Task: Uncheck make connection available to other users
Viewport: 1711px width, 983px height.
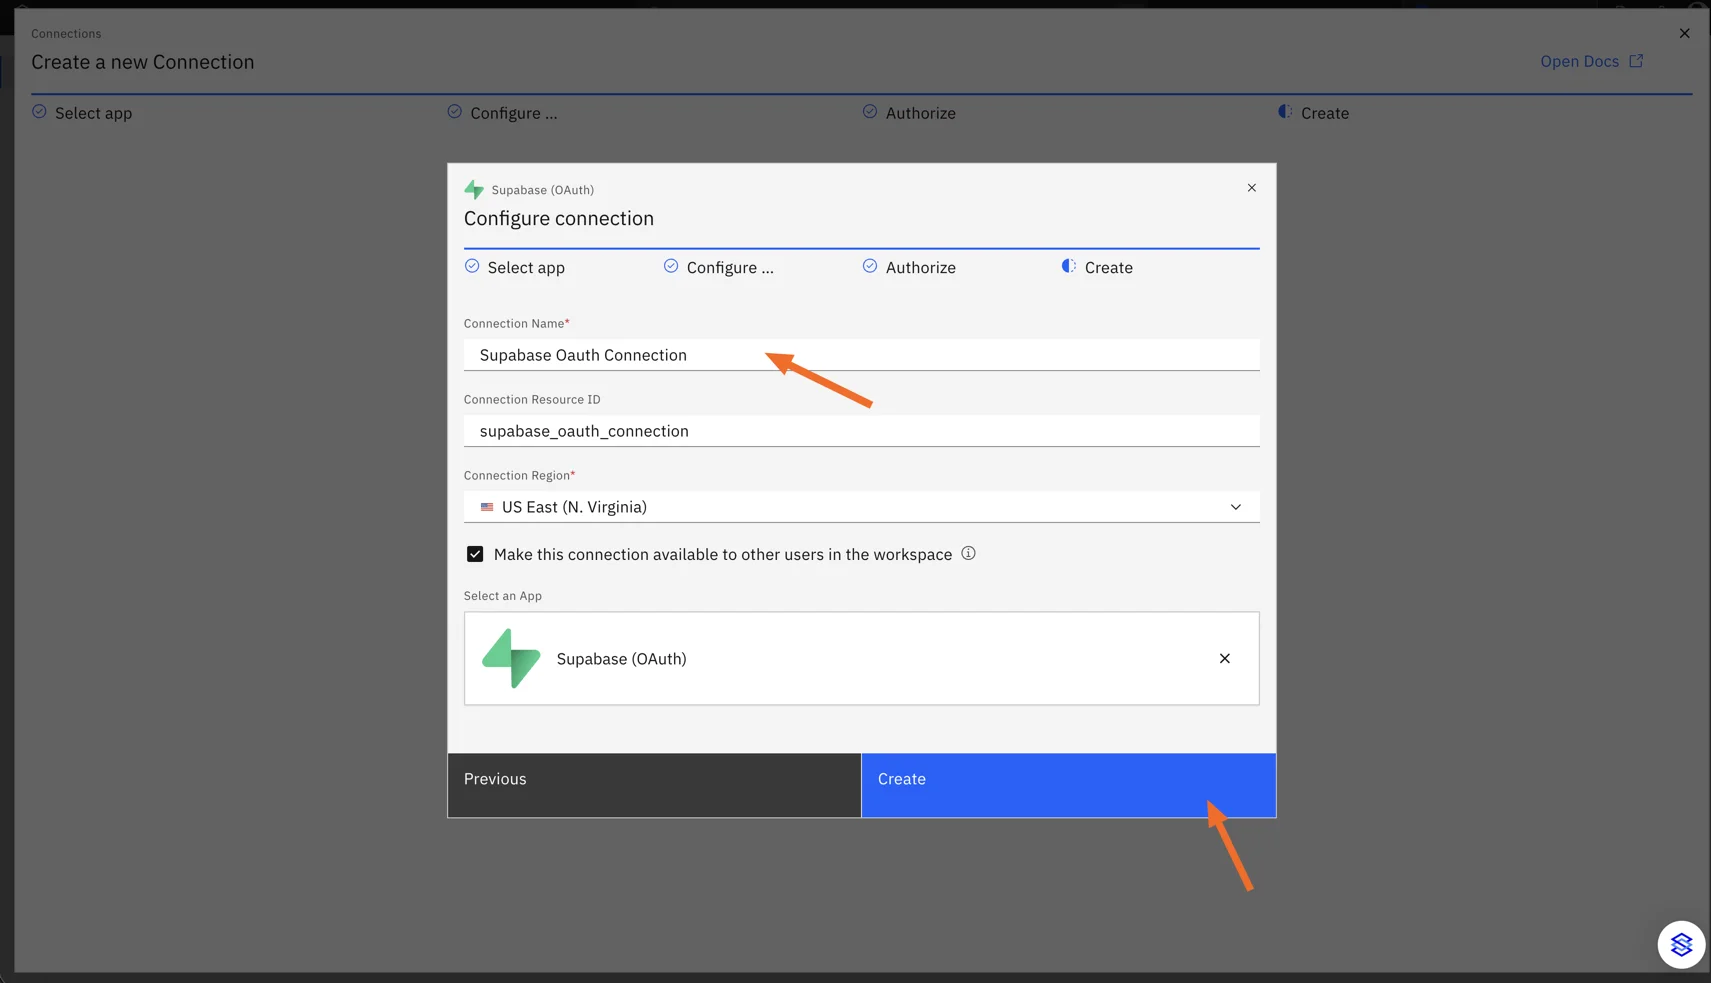Action: [475, 554]
